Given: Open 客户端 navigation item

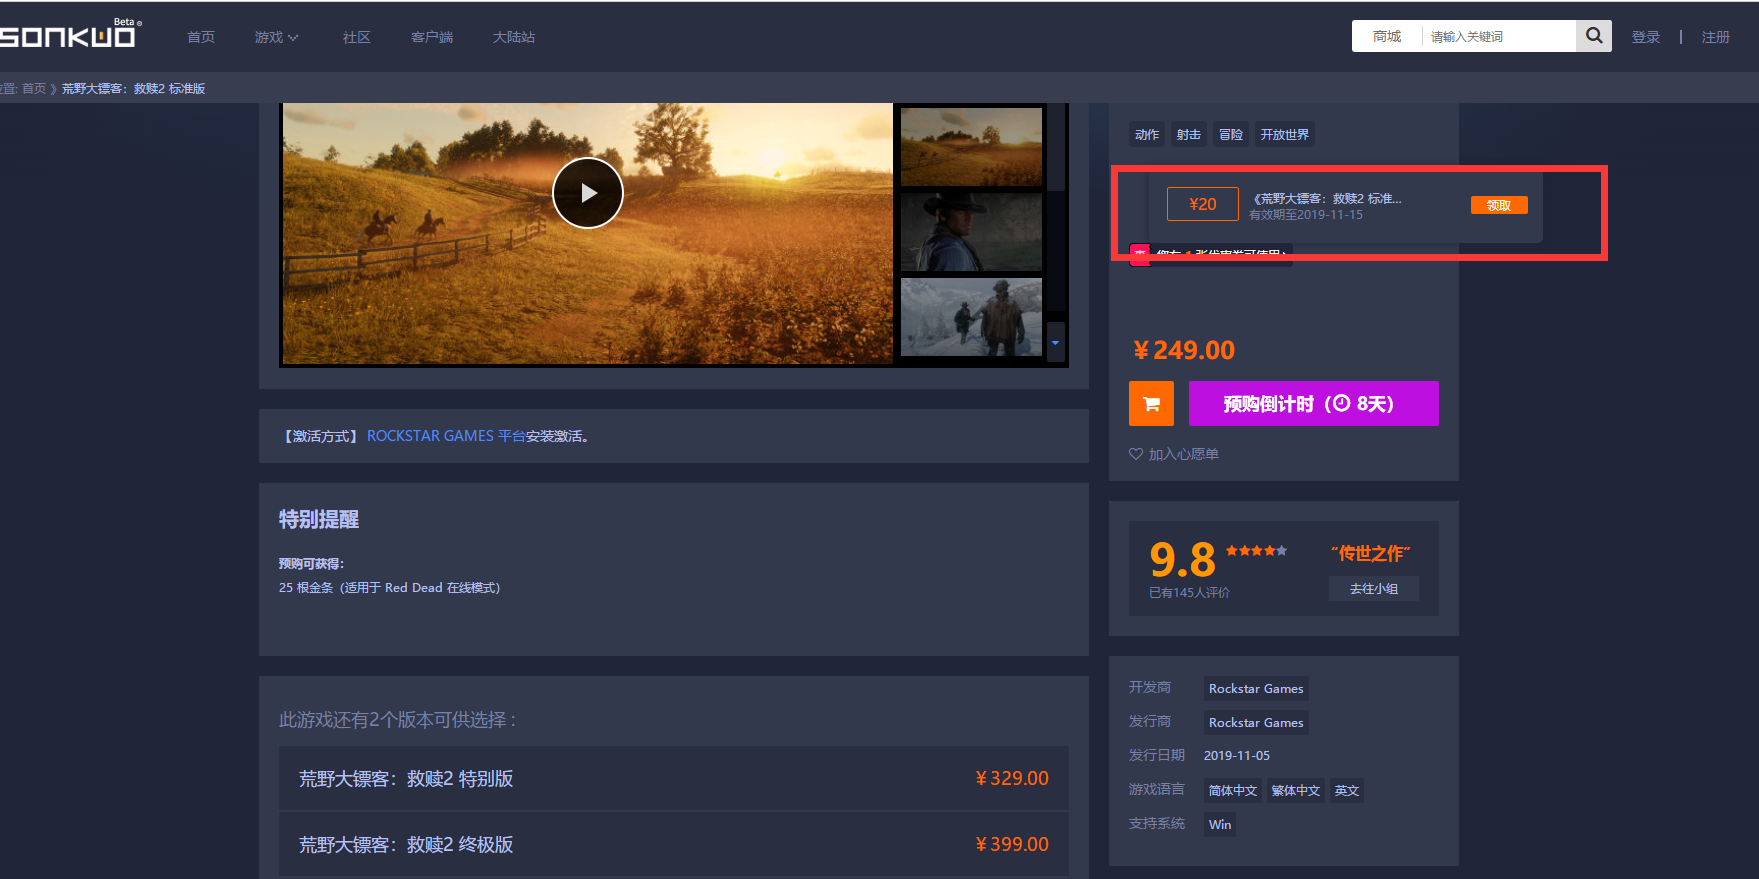Looking at the screenshot, I should click(432, 37).
